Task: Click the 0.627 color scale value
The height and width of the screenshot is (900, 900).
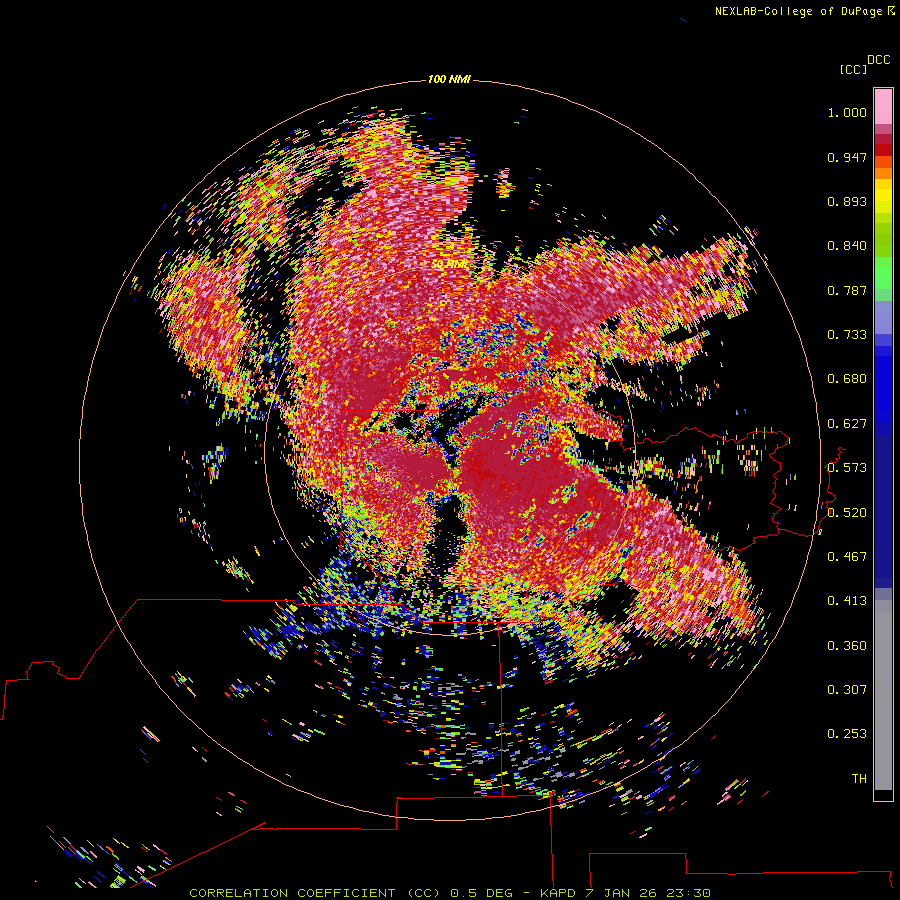Action: point(847,424)
